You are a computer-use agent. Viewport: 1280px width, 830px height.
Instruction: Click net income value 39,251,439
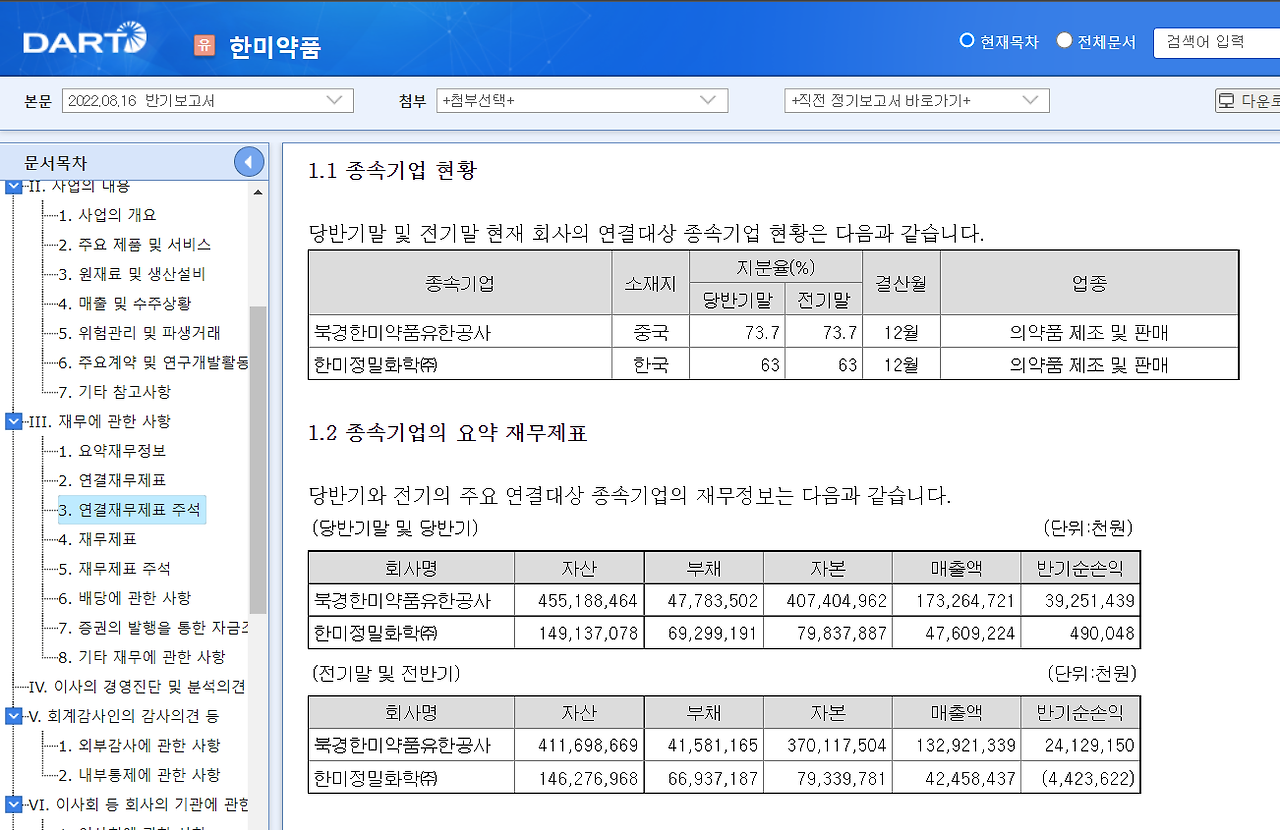[1089, 601]
